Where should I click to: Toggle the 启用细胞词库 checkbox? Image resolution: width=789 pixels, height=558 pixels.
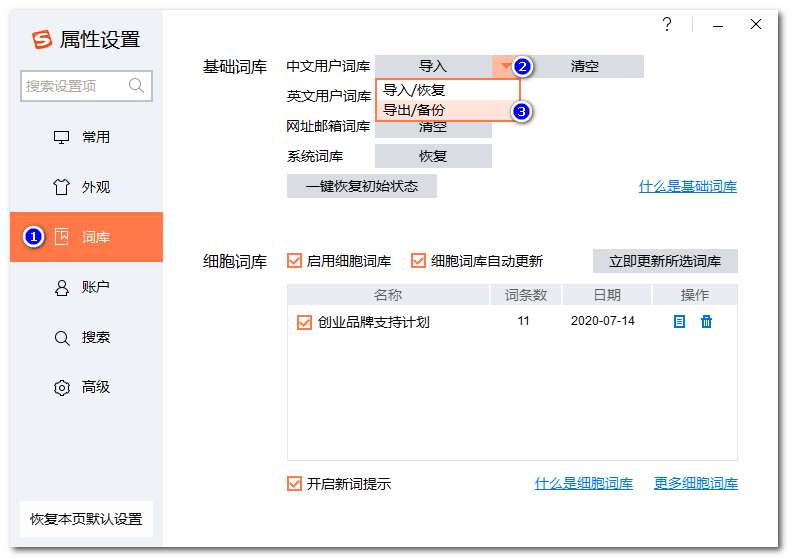tap(294, 261)
